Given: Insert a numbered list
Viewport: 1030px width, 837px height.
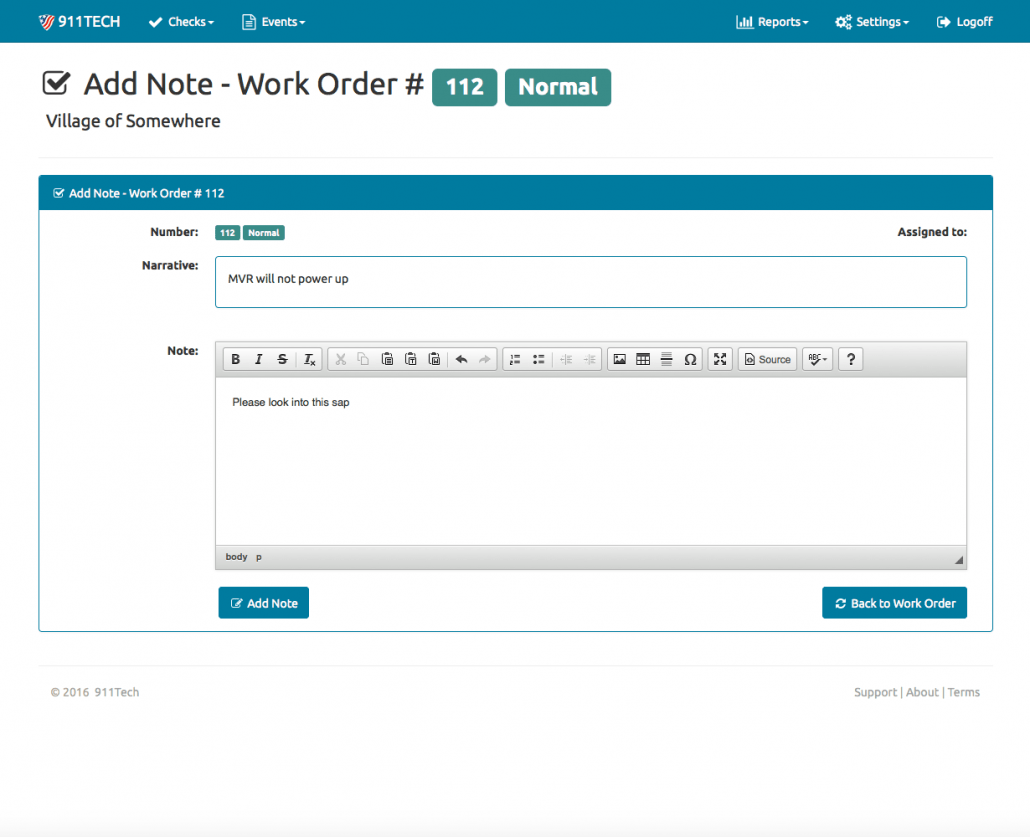Looking at the screenshot, I should [515, 360].
